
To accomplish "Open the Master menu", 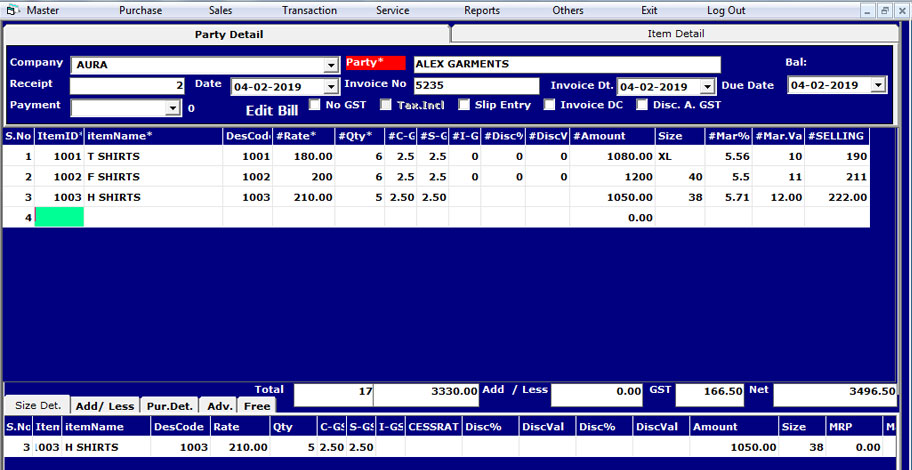I will (x=43, y=10).
